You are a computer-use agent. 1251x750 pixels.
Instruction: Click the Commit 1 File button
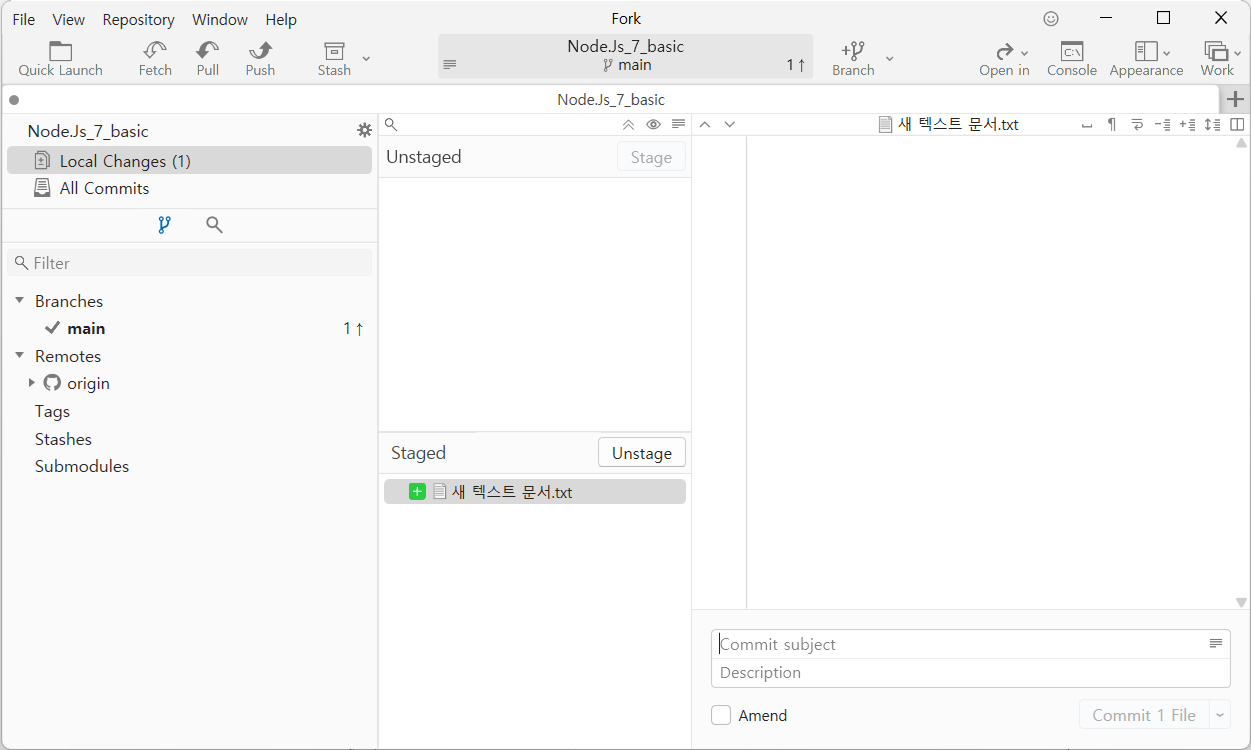tap(1144, 715)
